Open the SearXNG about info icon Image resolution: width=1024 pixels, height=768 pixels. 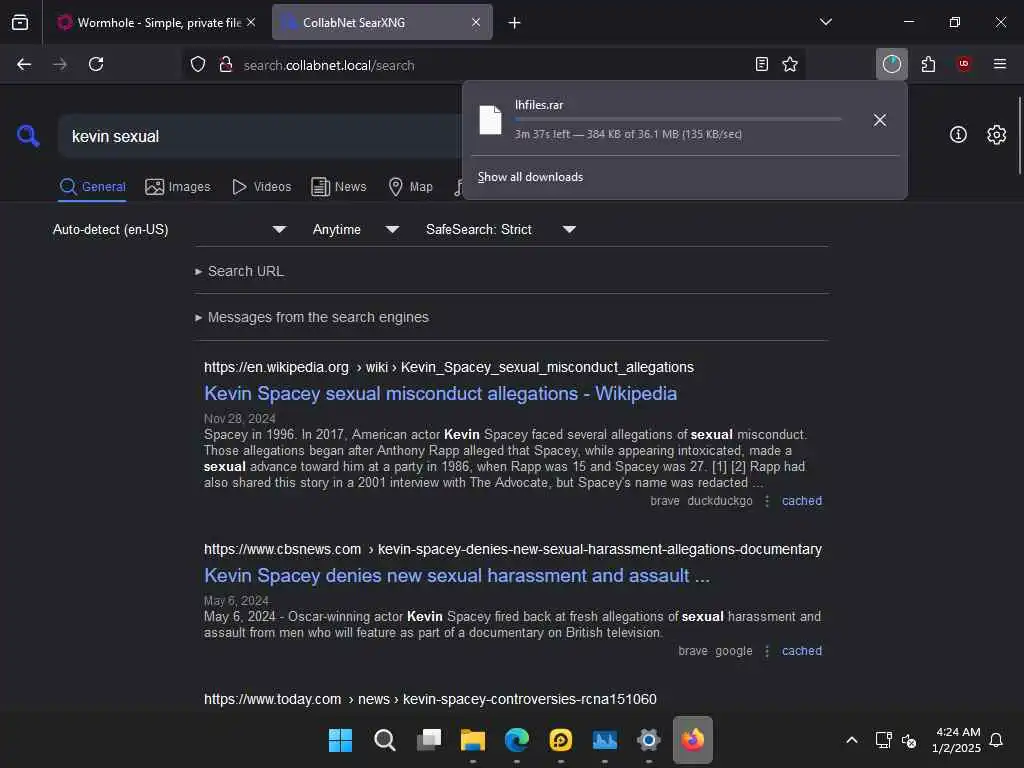958,135
